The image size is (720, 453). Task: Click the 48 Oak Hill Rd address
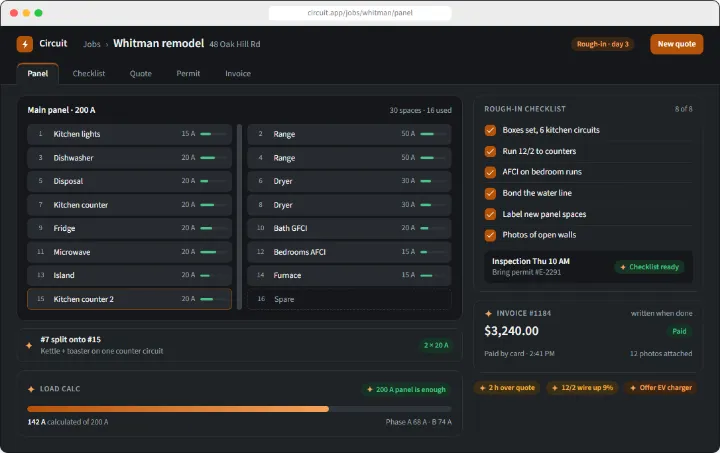click(x=235, y=45)
